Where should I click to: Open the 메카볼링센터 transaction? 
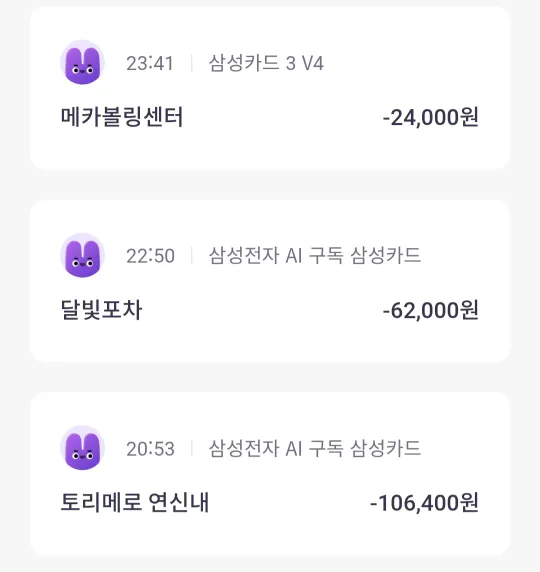click(270, 89)
